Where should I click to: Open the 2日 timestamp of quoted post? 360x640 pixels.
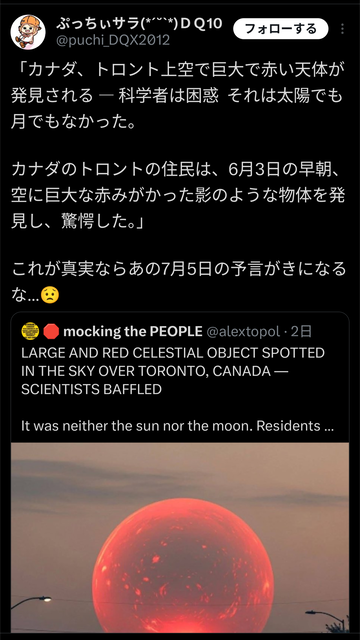click(x=301, y=331)
